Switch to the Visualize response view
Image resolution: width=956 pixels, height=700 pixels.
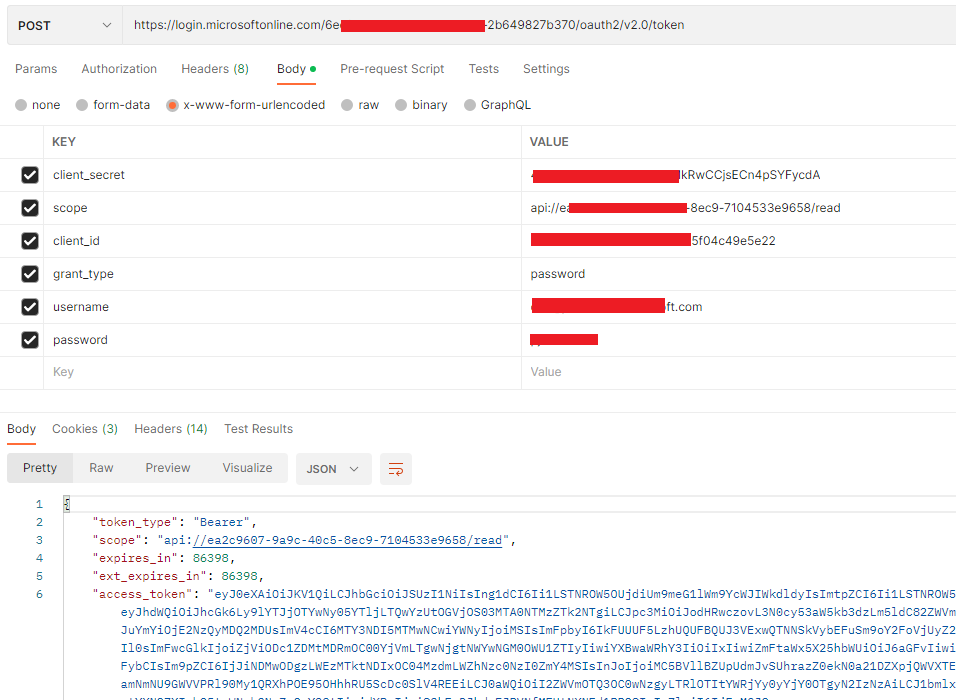(x=247, y=467)
